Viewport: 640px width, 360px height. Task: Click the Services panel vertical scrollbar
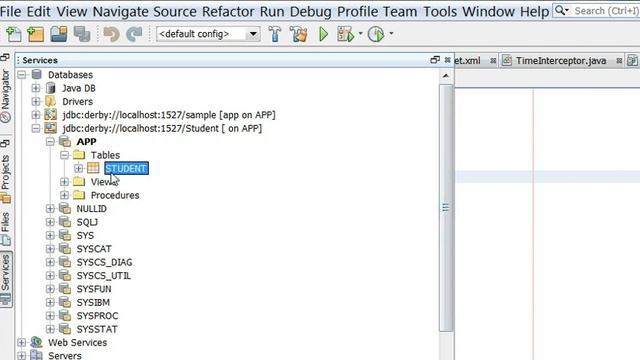[x=446, y=208]
